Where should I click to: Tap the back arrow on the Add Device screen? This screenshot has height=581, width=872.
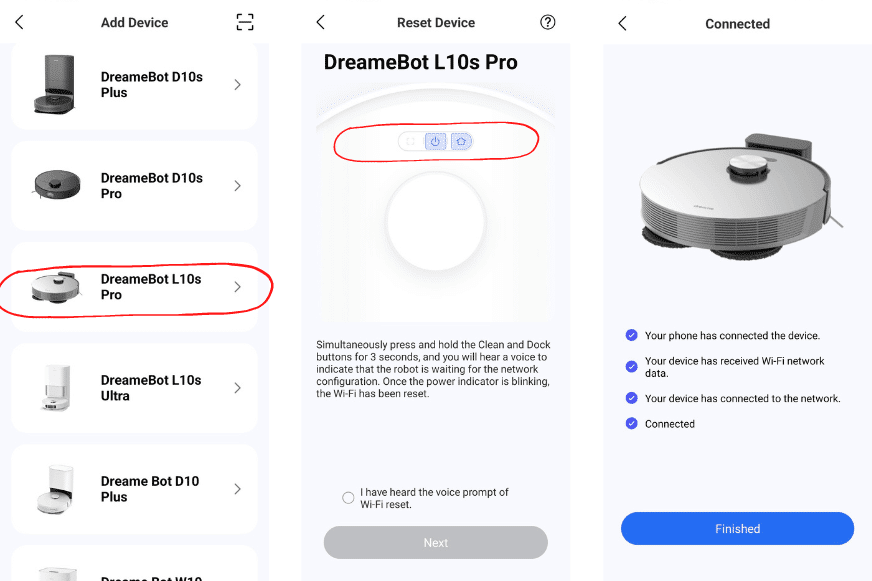[18, 21]
